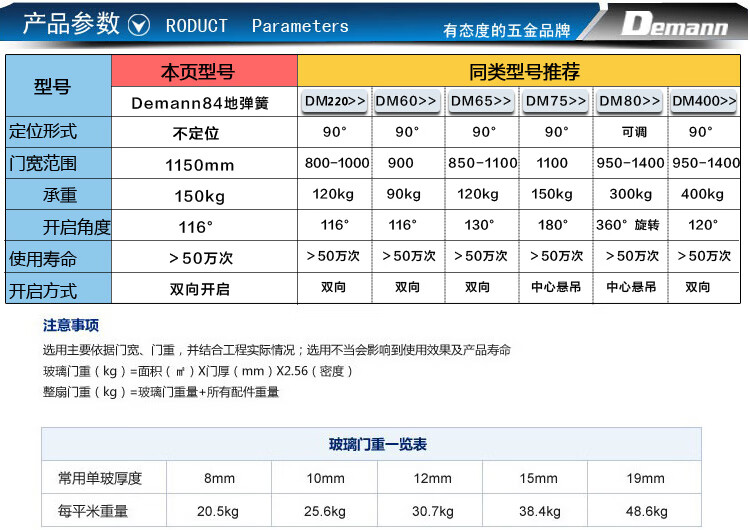Image resolution: width=750 pixels, height=530 pixels.
Task: Click the 注意事项 heading
Action: 71,325
